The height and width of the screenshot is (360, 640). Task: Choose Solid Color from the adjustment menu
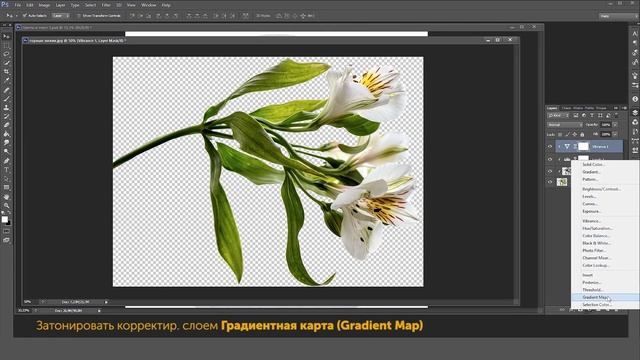tap(605, 164)
